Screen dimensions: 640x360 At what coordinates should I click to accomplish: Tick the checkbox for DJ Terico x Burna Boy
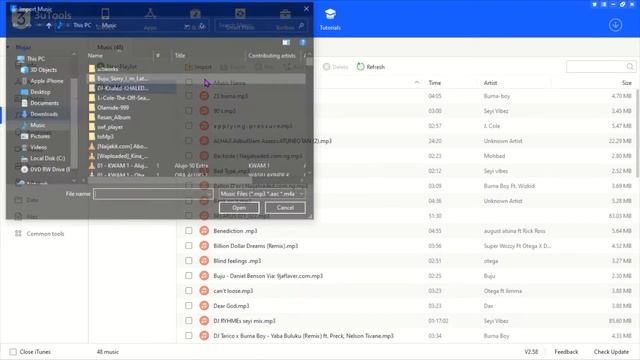click(189, 336)
